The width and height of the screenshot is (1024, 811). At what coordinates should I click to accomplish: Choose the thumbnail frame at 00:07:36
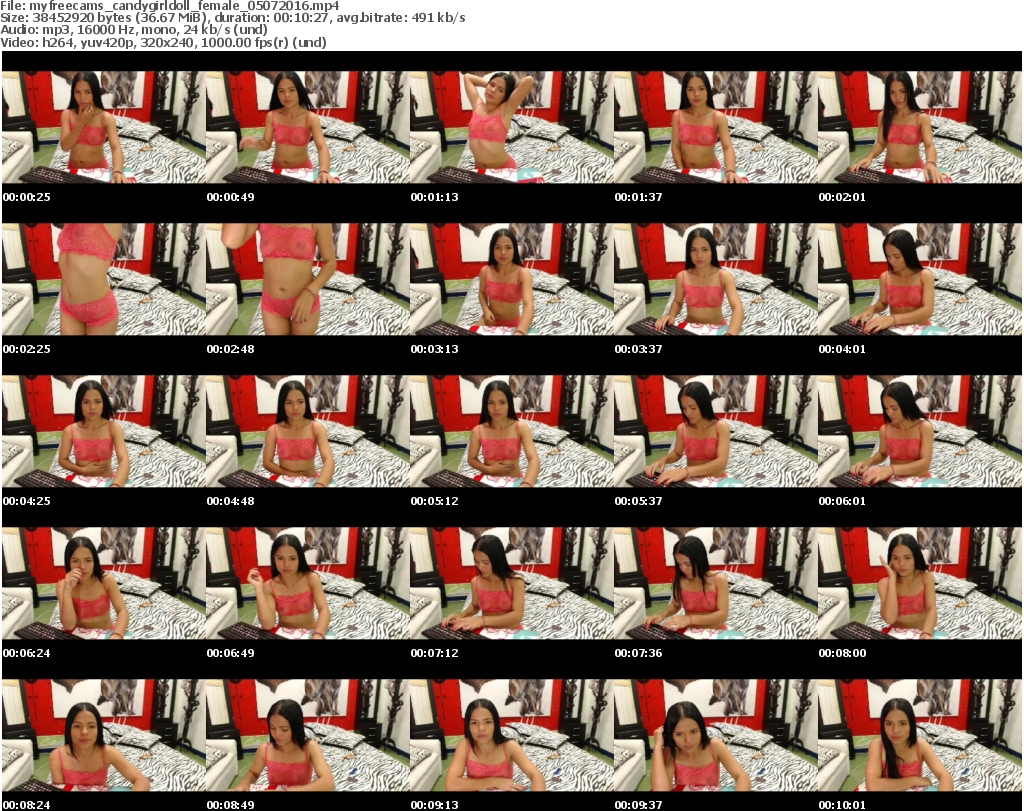(x=716, y=583)
